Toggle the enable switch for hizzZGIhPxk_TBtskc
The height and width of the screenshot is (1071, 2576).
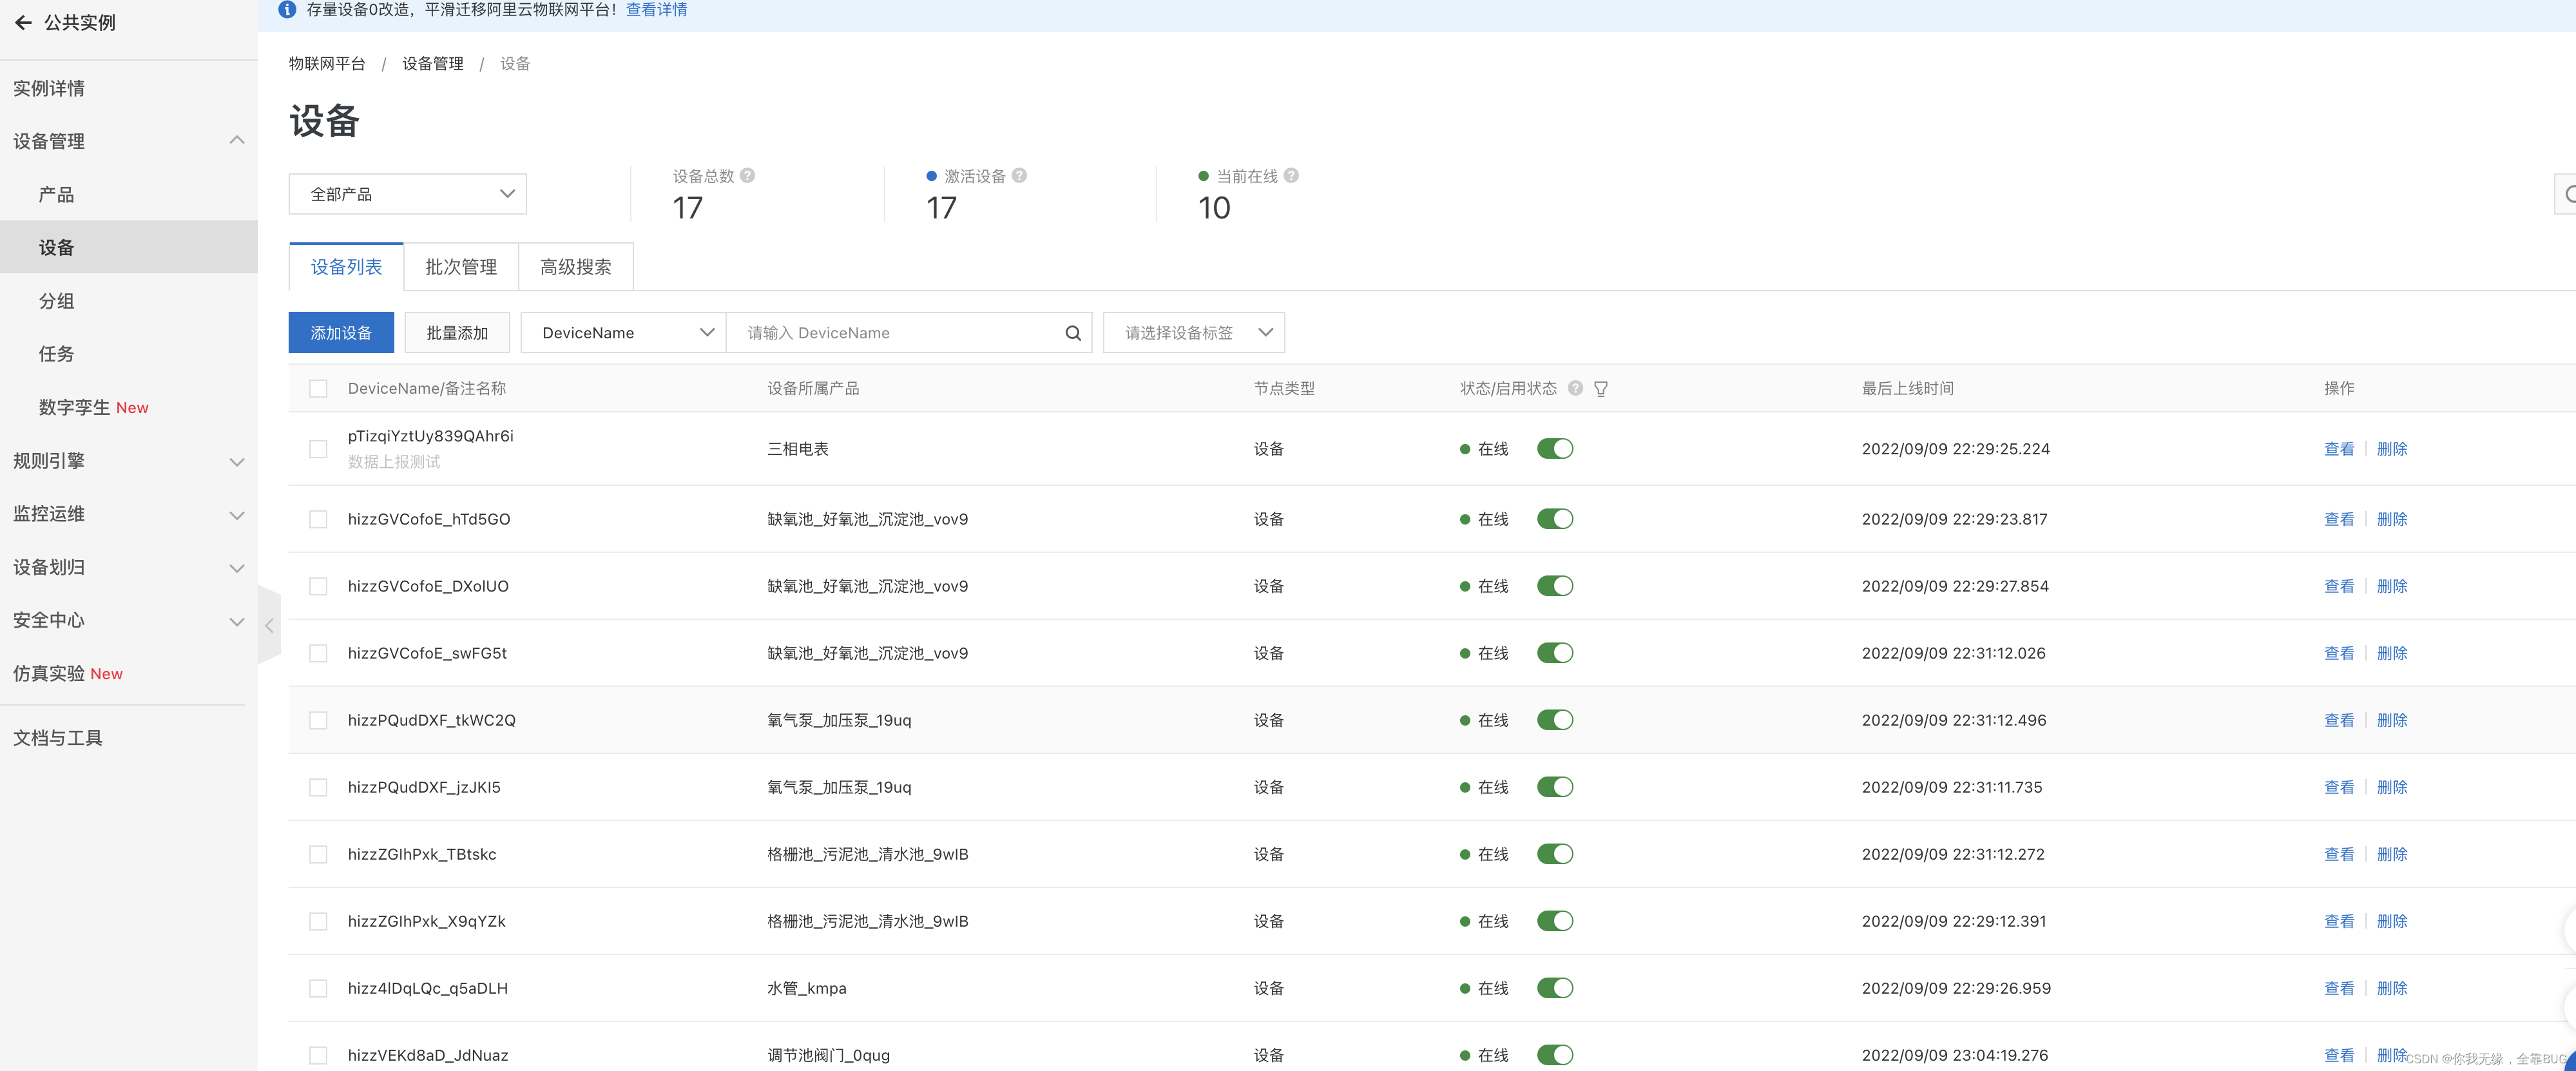click(x=1555, y=854)
